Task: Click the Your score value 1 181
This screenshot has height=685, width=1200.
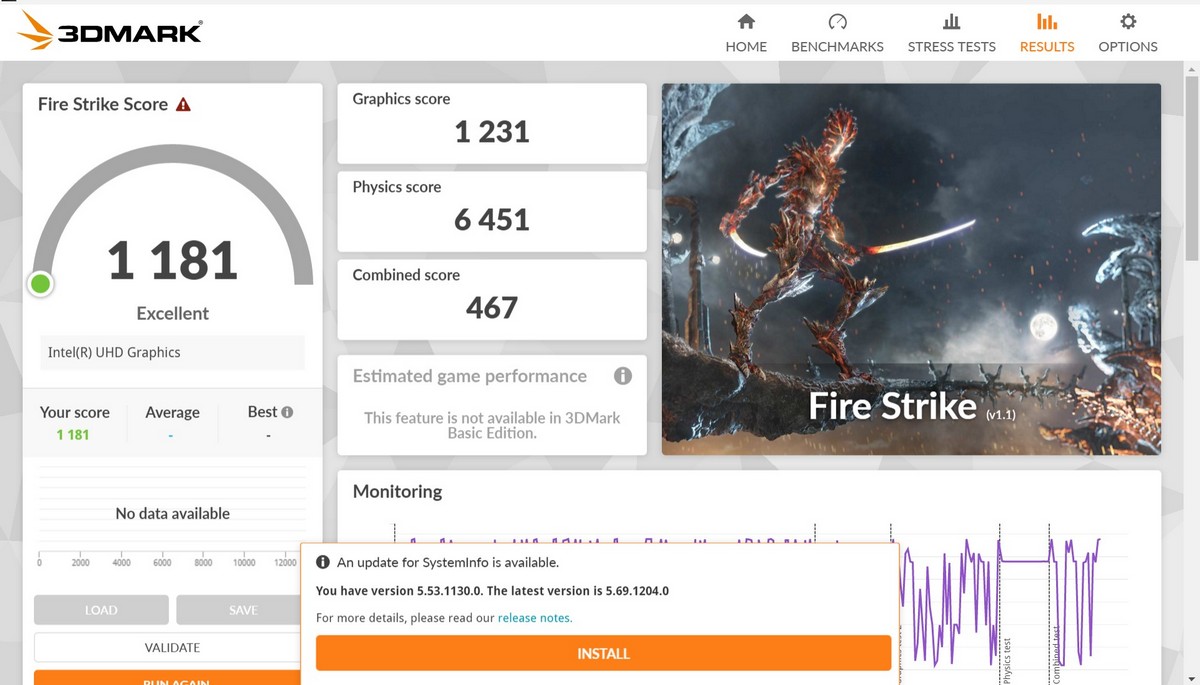Action: point(73,434)
